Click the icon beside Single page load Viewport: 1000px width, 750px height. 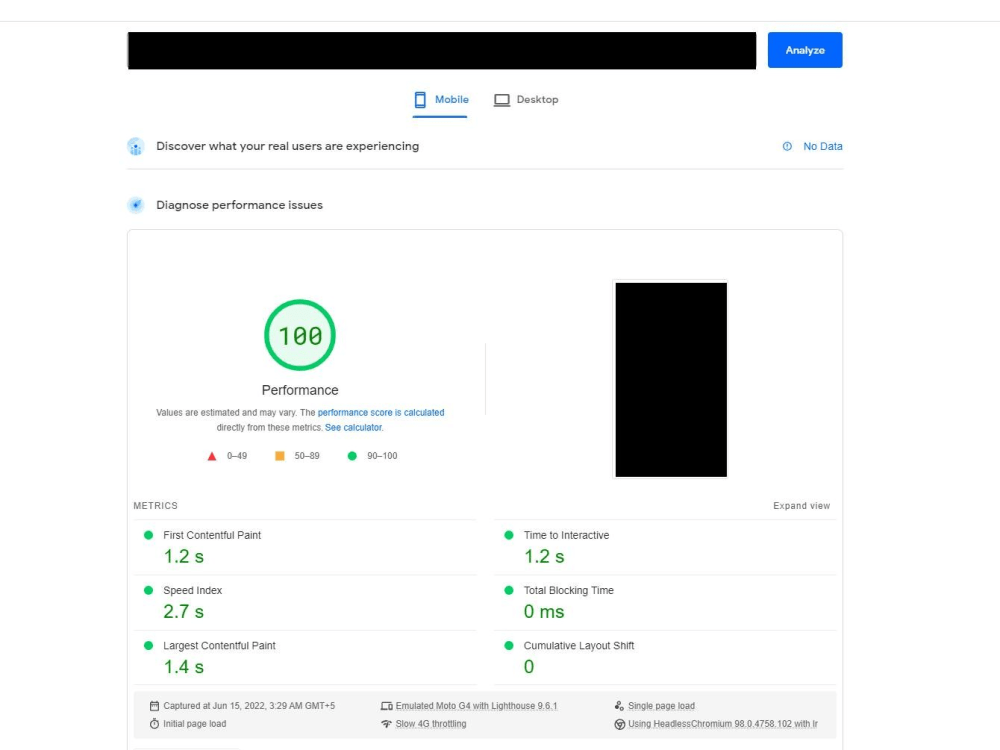click(619, 706)
